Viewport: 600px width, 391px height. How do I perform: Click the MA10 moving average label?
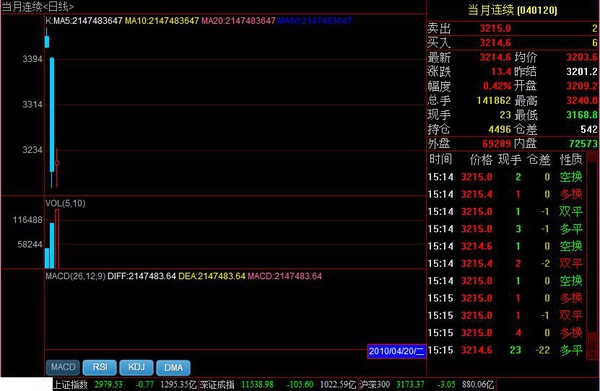click(162, 21)
